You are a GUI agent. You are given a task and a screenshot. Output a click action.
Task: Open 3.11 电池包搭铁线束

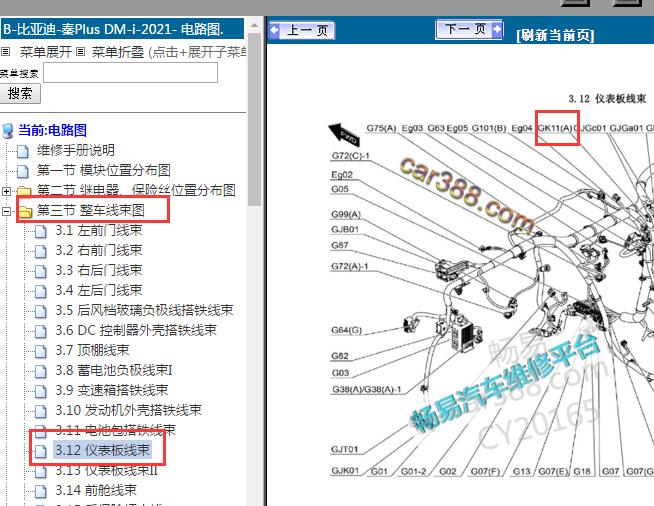pyautogui.click(x=116, y=430)
